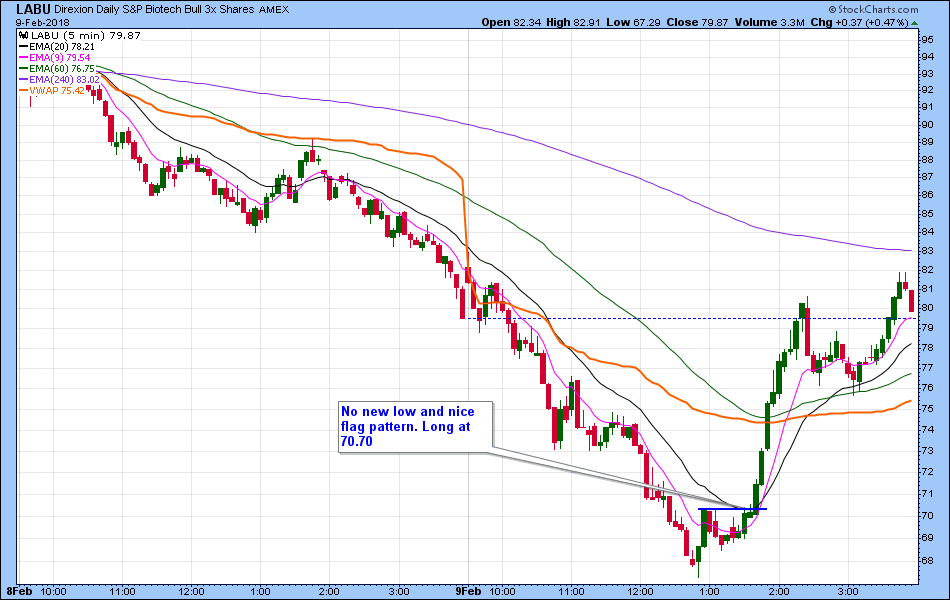Click the EMA(240) 83.02 legend entry
The height and width of the screenshot is (600, 950).
[59, 79]
